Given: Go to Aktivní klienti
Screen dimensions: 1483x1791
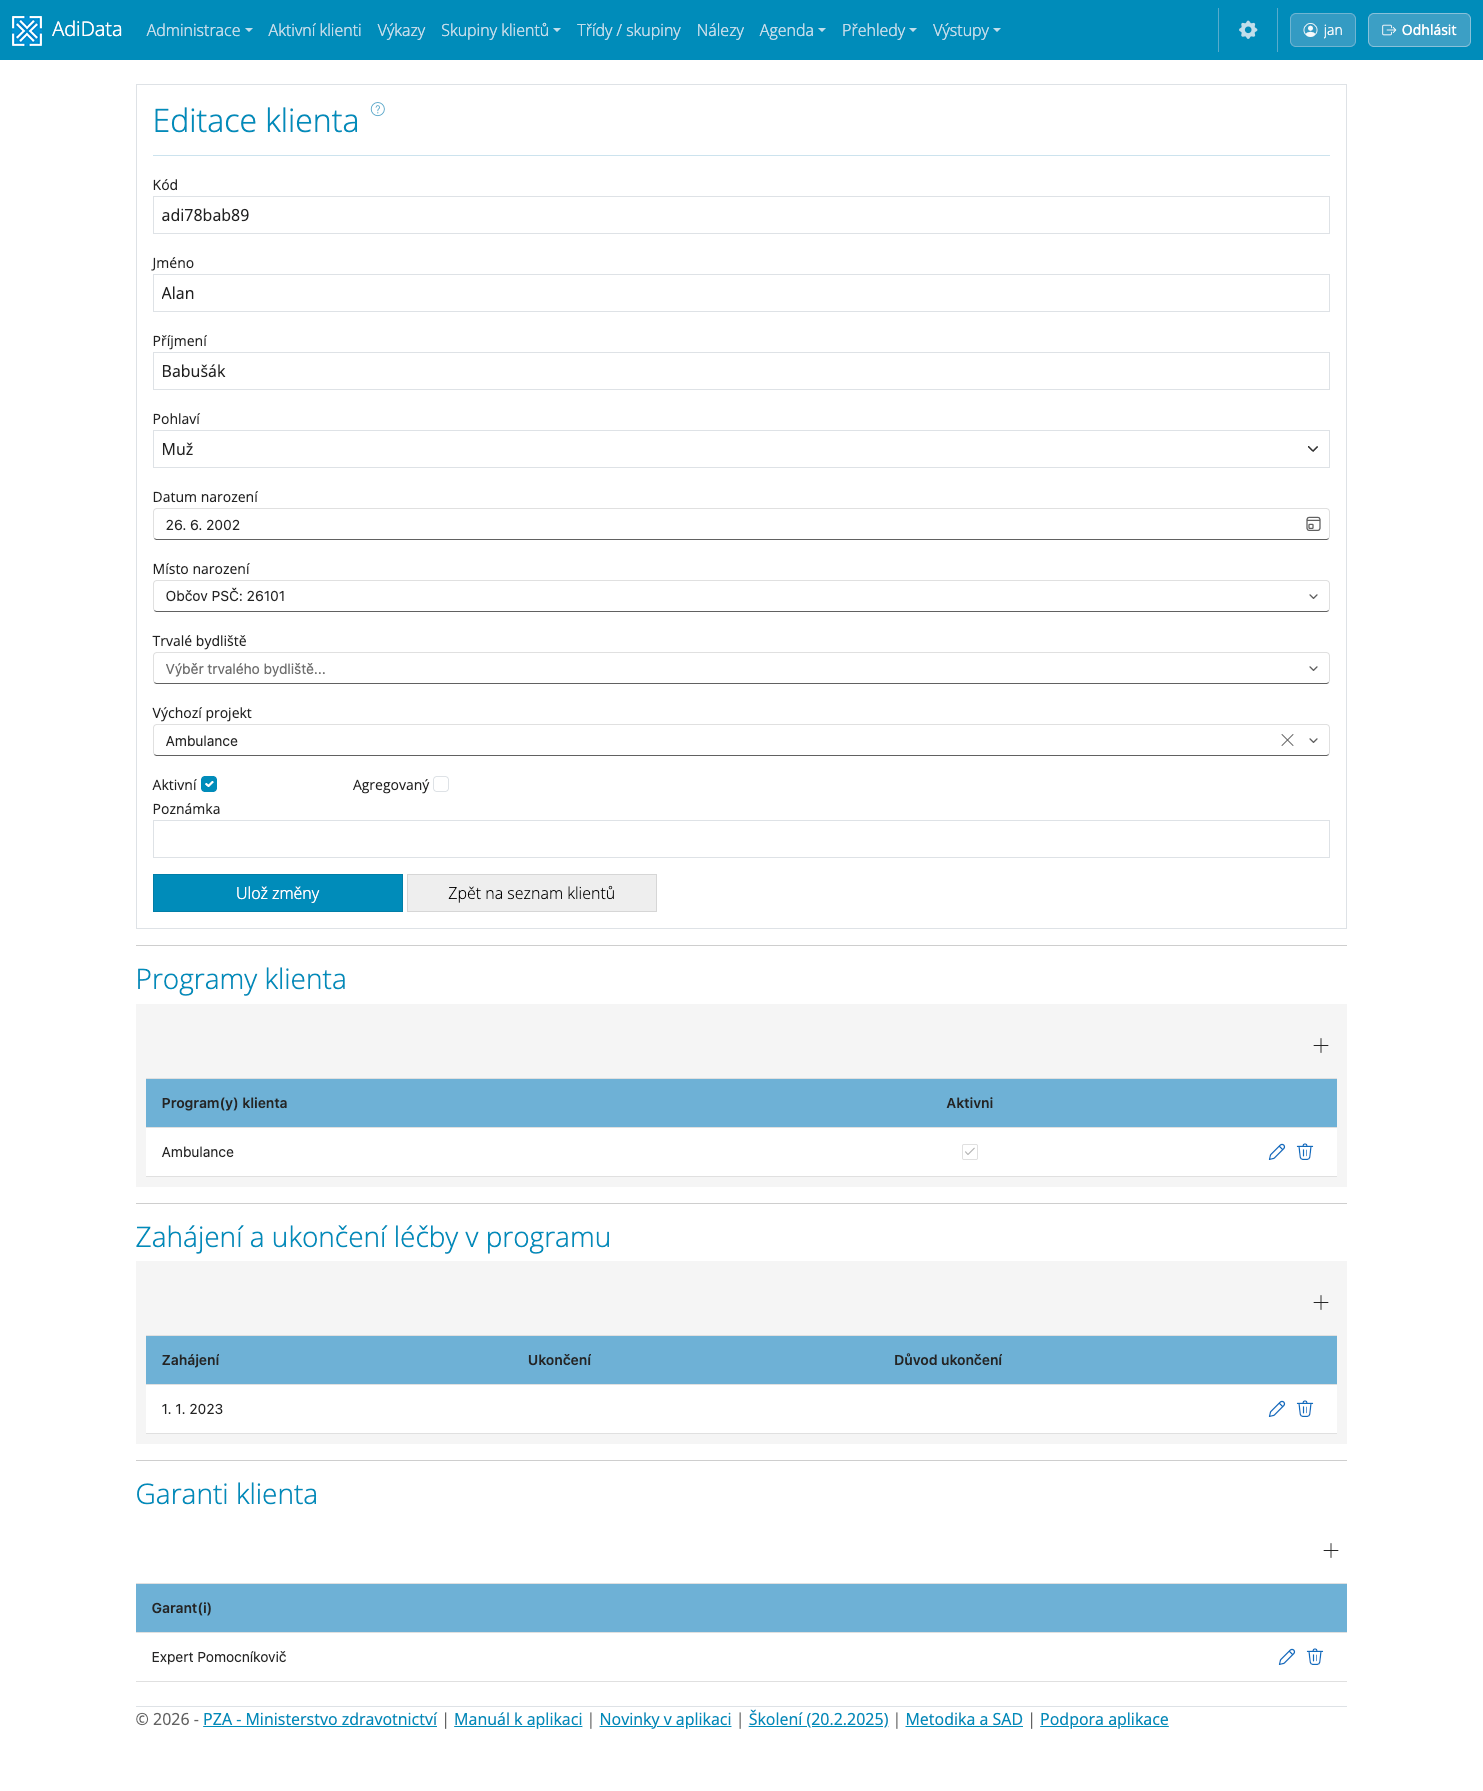Looking at the screenshot, I should pos(315,30).
